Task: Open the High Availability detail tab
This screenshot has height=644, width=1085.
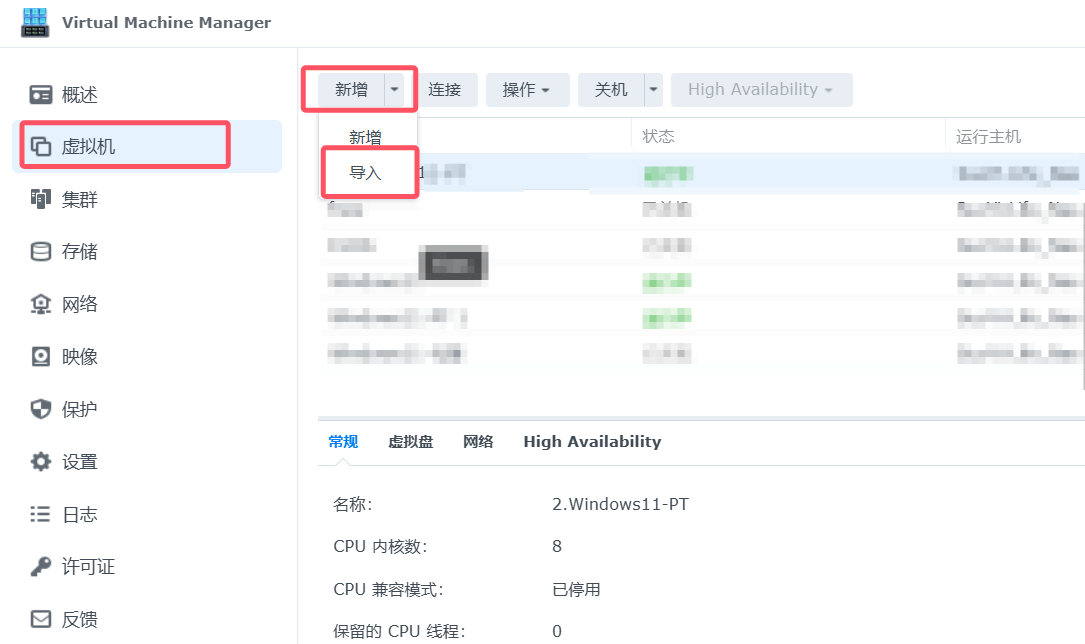Action: (x=591, y=441)
